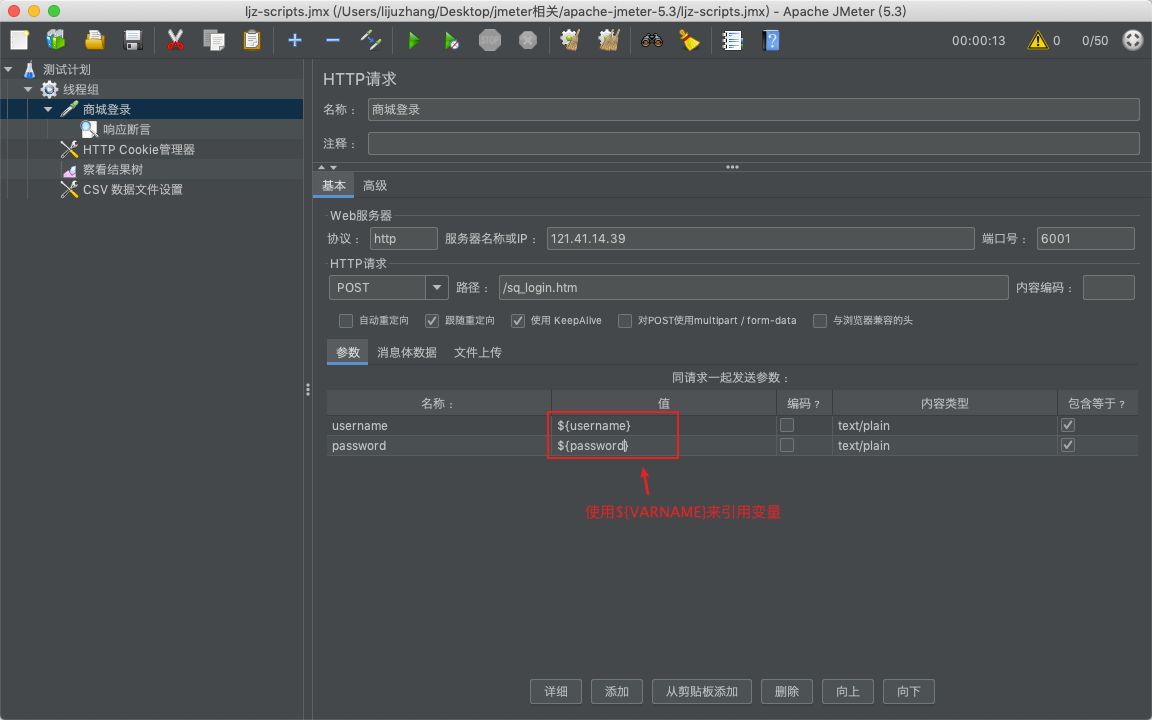Click the Cut scissors icon
This screenshot has height=720, width=1152.
(175, 40)
